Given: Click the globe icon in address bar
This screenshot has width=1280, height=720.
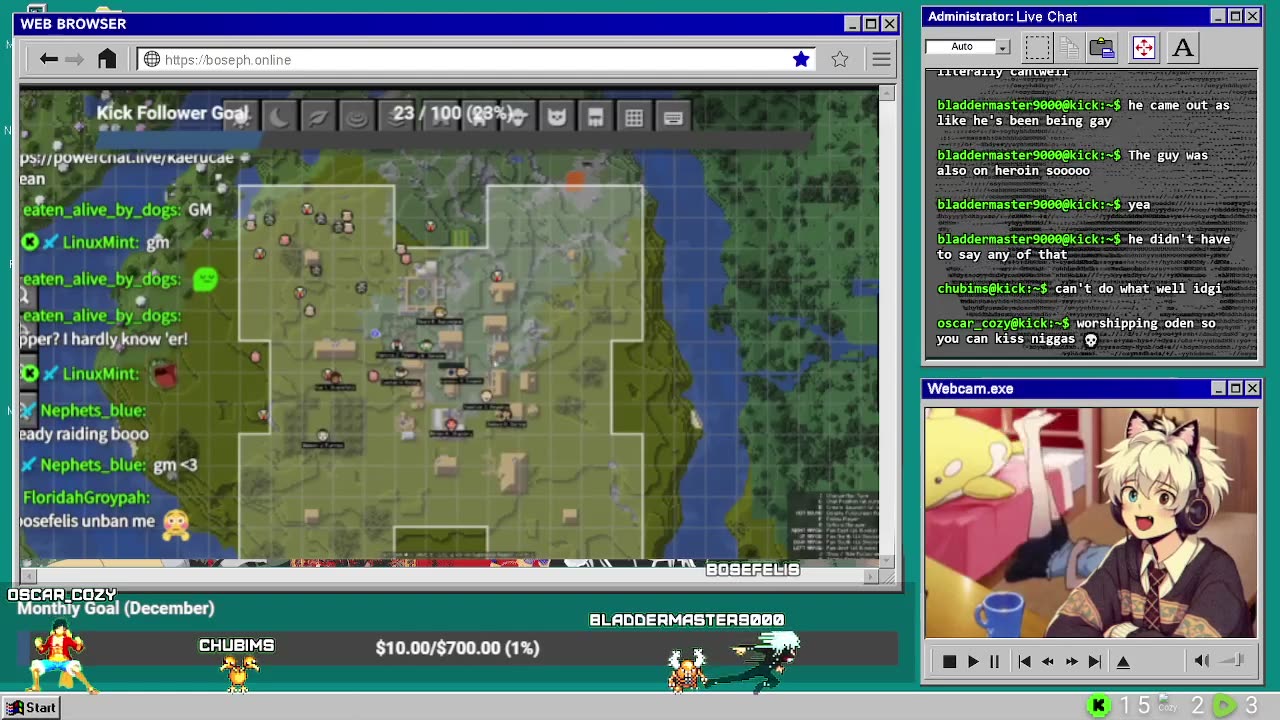Looking at the screenshot, I should (x=152, y=60).
